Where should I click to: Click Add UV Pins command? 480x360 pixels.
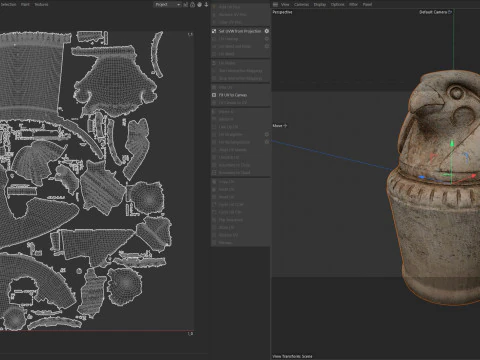[229, 7]
